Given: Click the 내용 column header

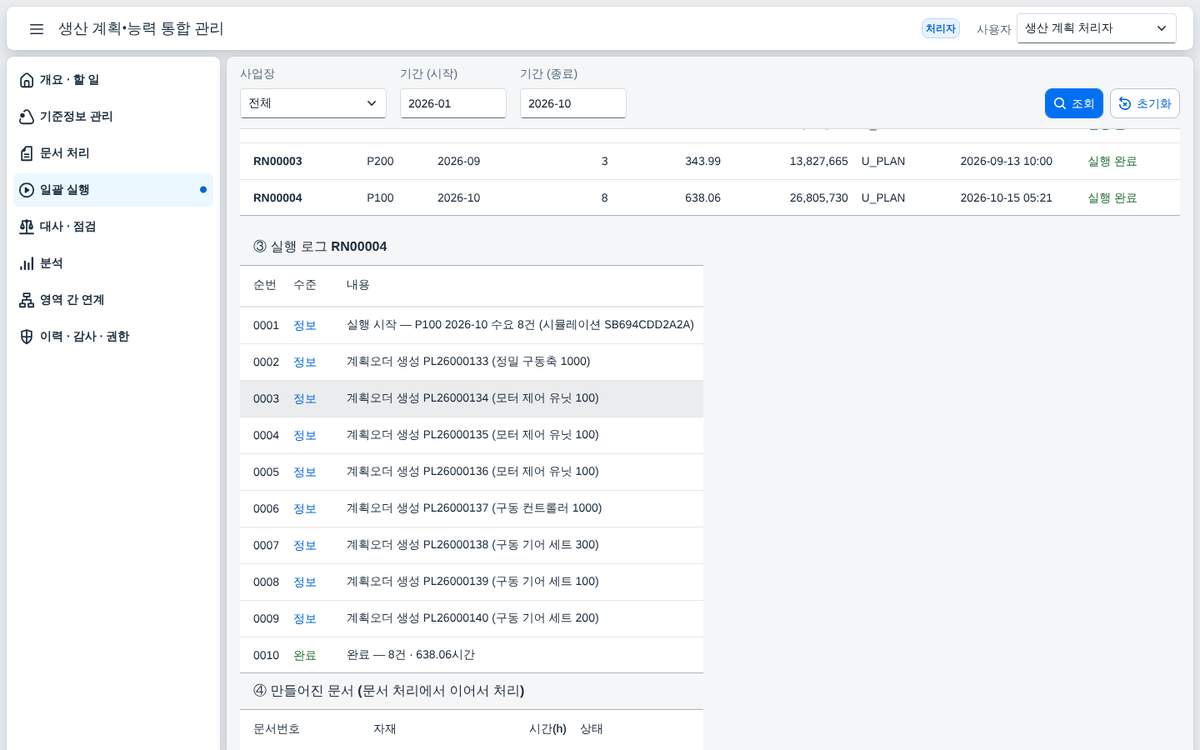Looking at the screenshot, I should [x=358, y=285].
